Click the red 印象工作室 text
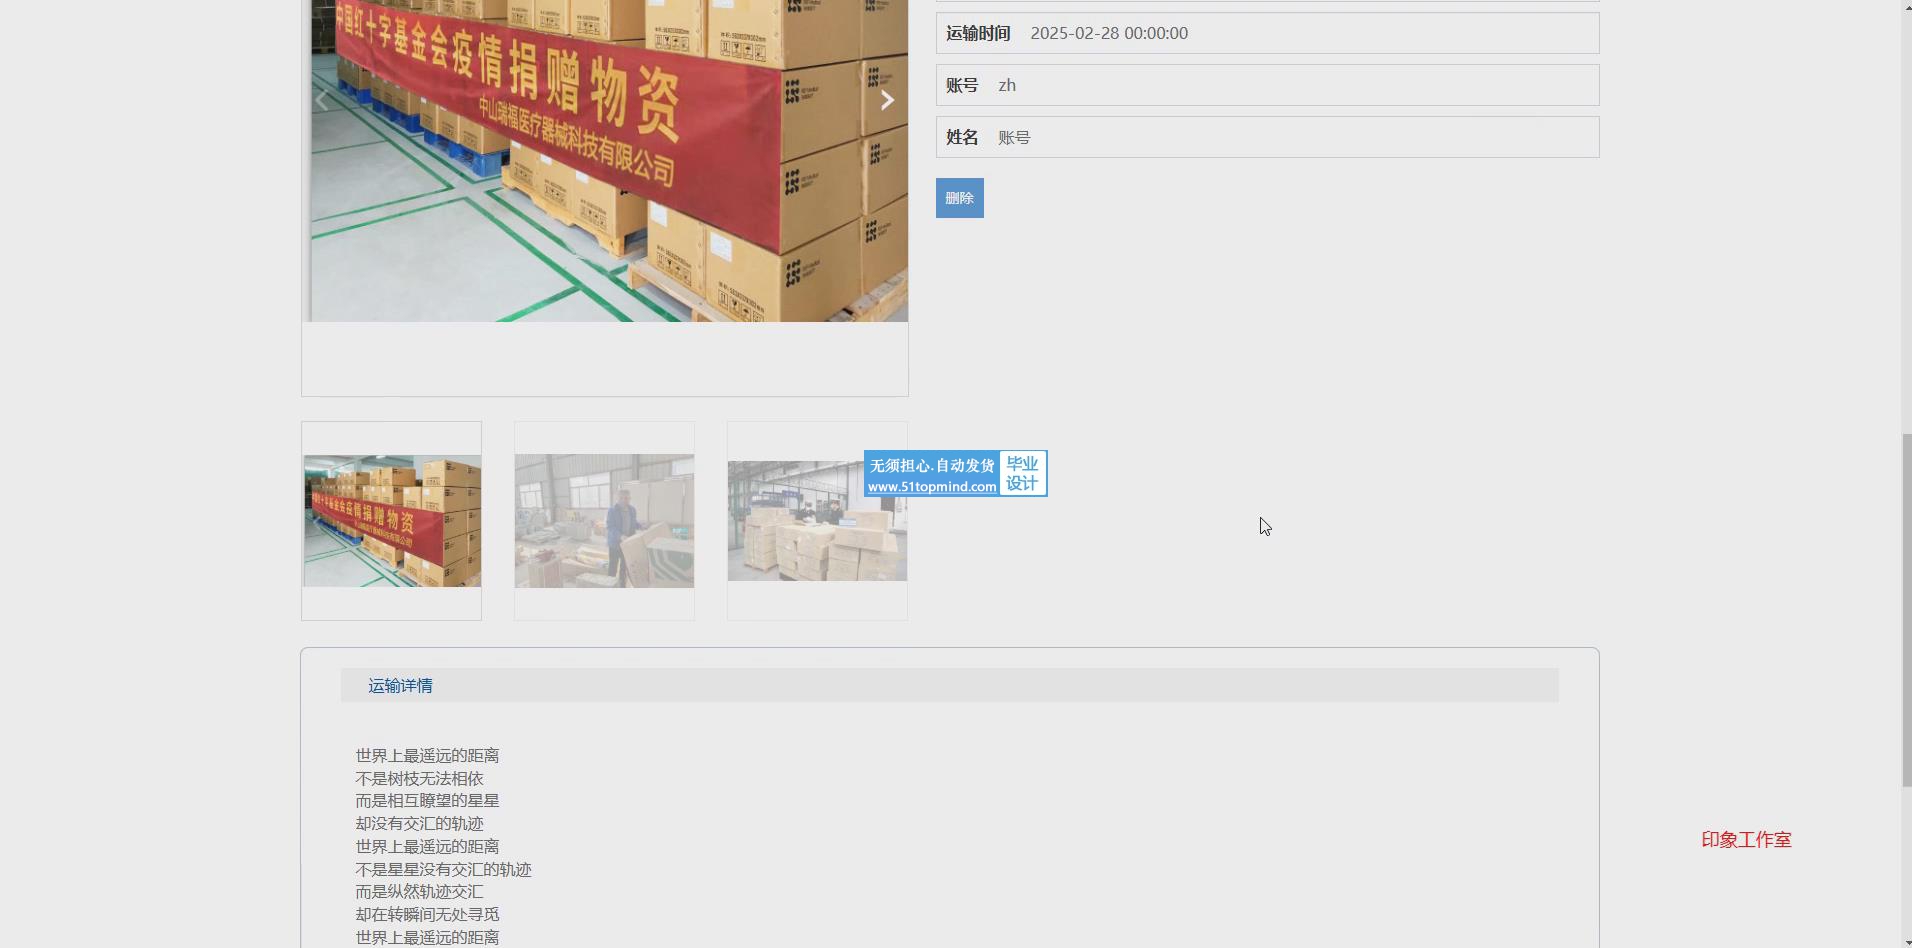 (x=1746, y=840)
